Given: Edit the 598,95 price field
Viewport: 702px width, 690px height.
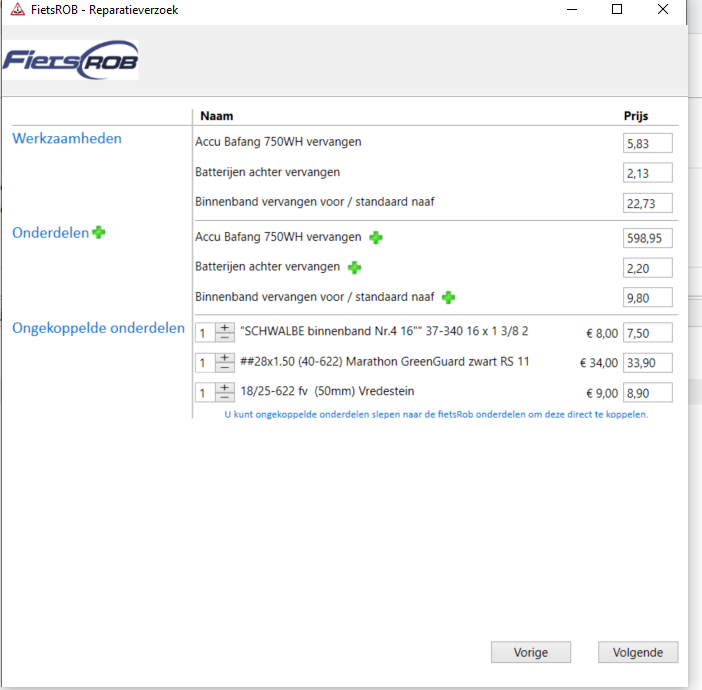Looking at the screenshot, I should 647,238.
